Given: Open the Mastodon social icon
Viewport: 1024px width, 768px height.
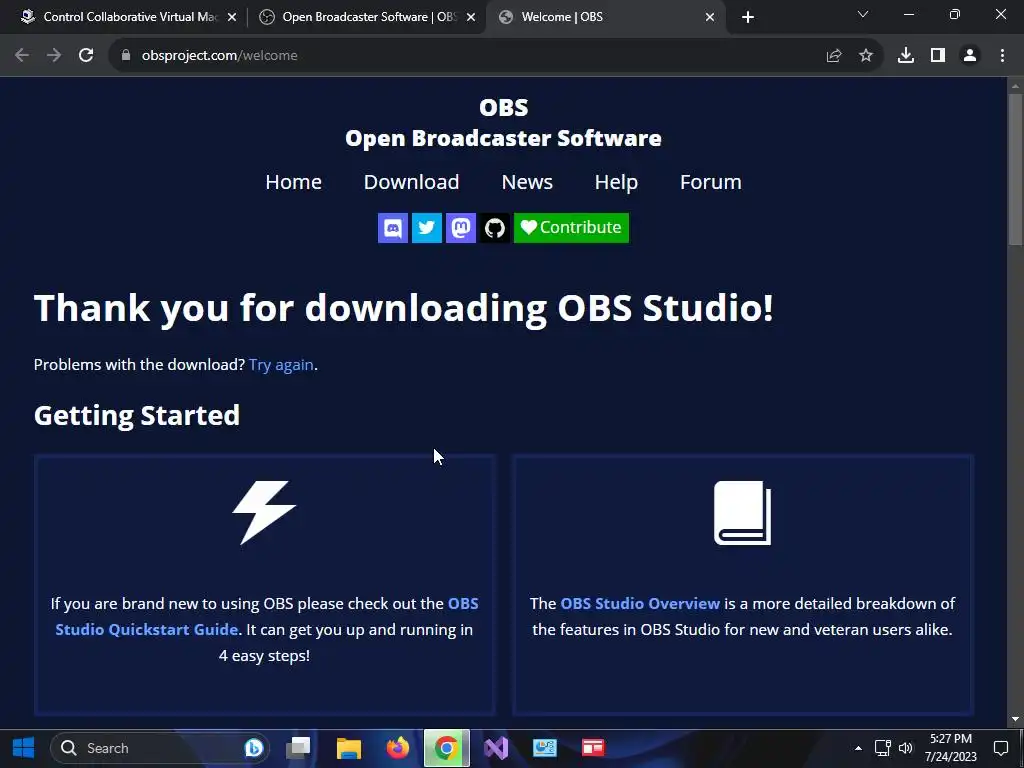Looking at the screenshot, I should tap(460, 228).
